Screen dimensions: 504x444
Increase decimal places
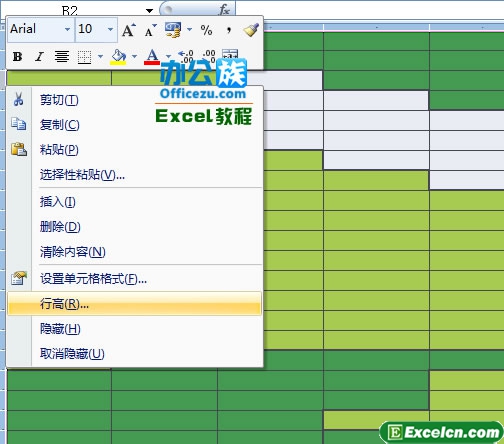[x=186, y=56]
